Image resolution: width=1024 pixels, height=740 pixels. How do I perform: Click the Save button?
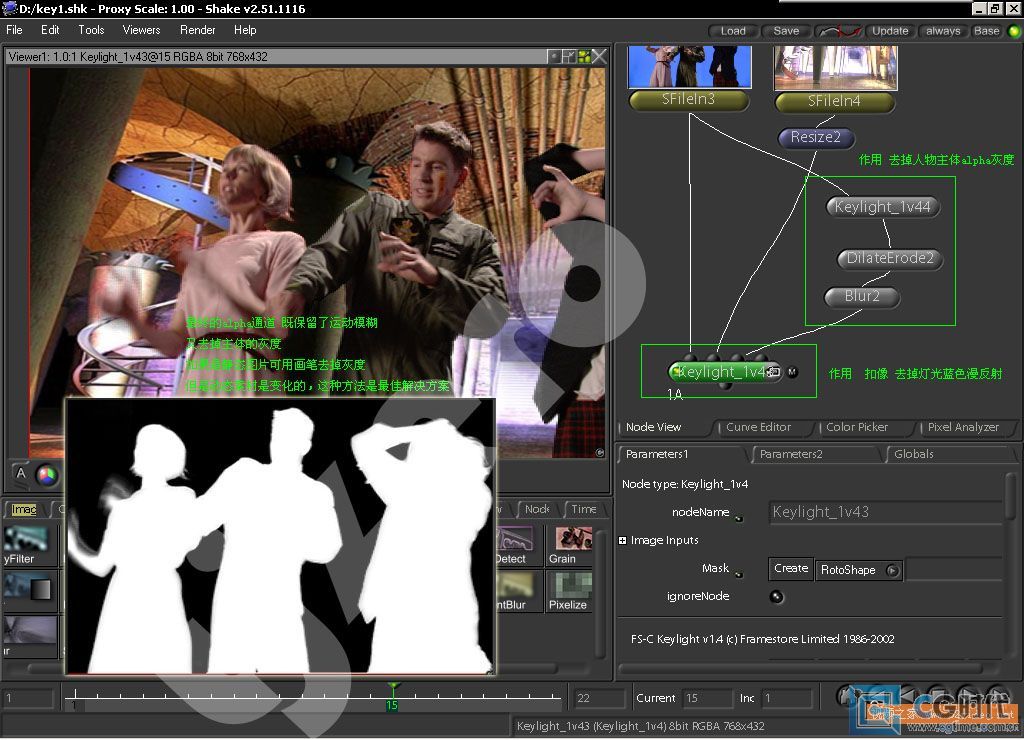(786, 31)
